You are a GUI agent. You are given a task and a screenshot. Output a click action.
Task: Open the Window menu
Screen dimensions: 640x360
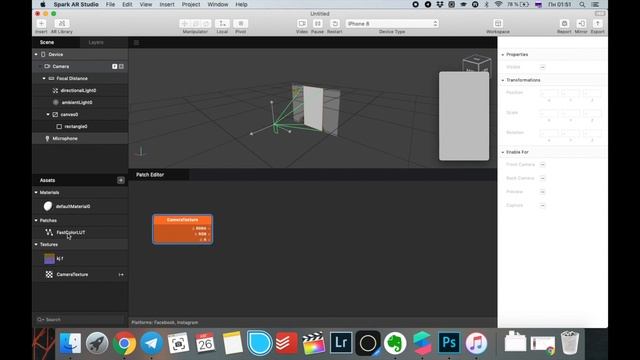click(x=218, y=4)
